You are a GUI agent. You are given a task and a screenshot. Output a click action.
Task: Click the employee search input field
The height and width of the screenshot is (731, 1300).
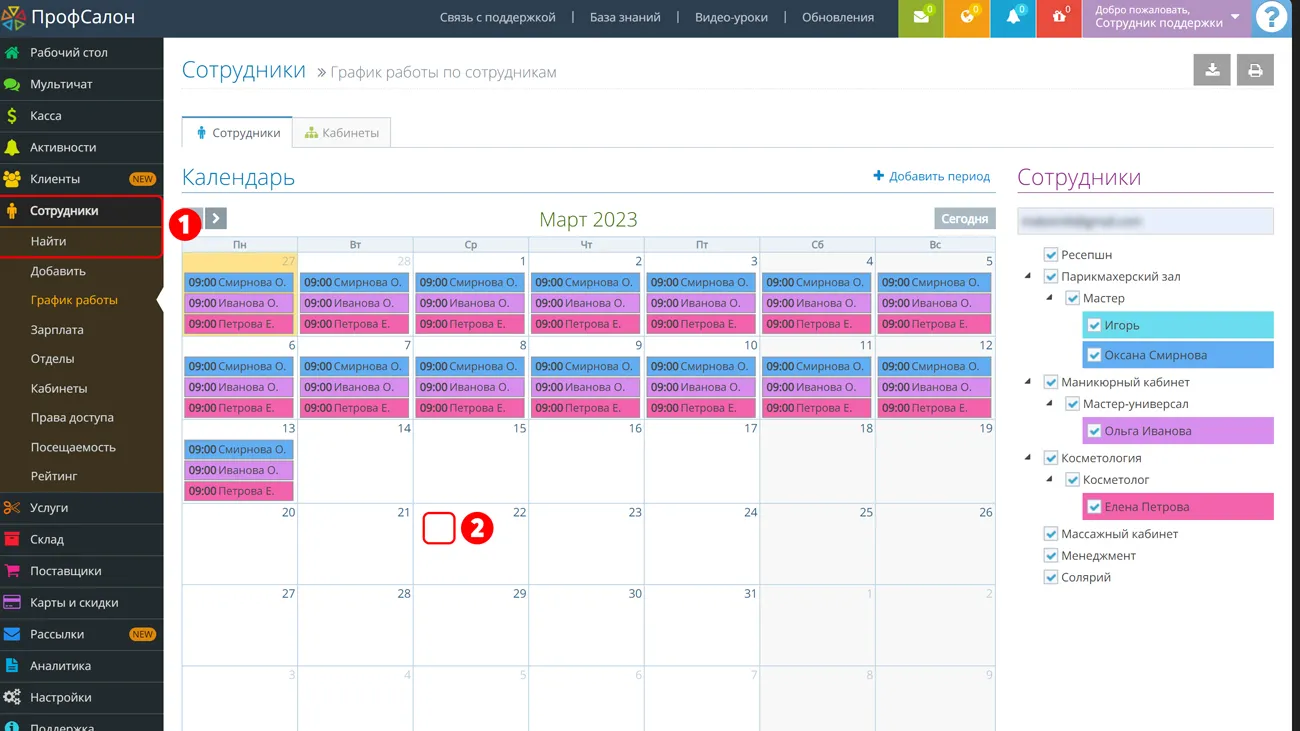1145,221
